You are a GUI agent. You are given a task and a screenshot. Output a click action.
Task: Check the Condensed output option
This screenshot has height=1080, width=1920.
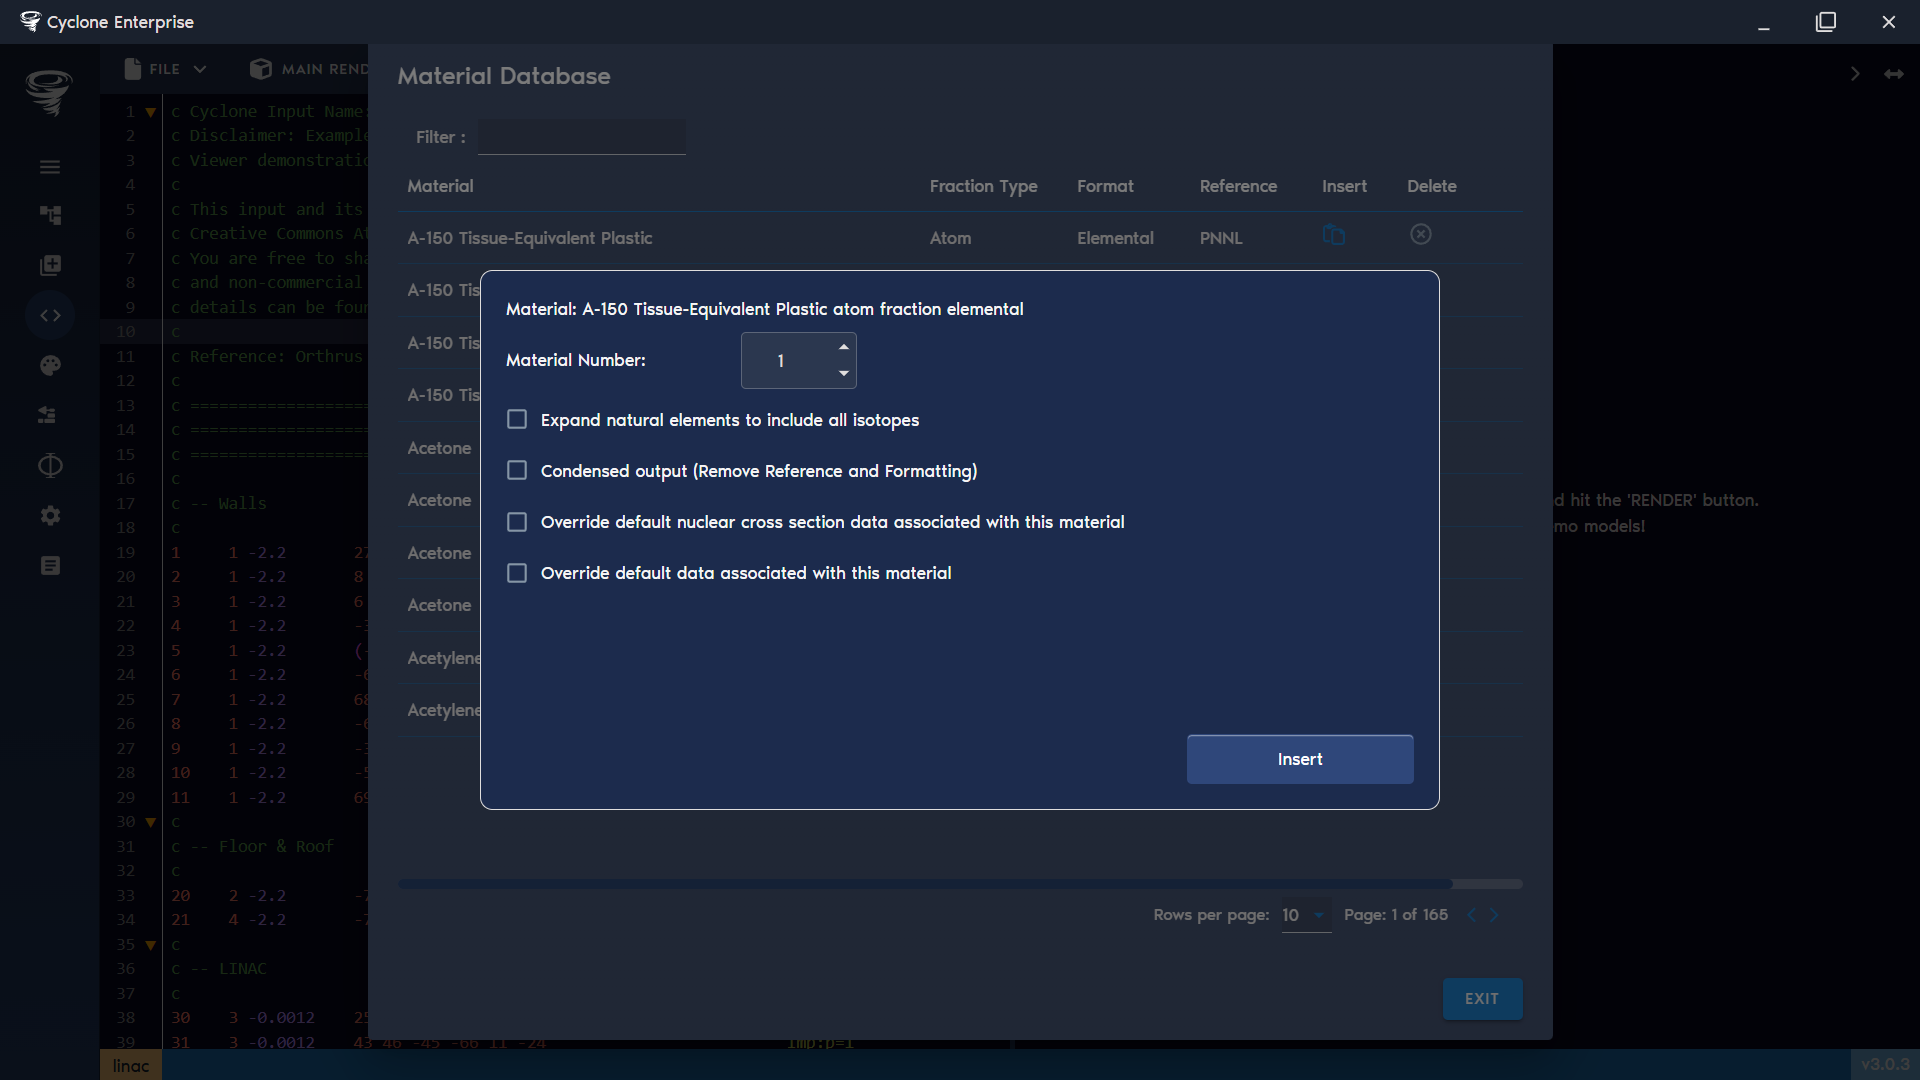(517, 470)
